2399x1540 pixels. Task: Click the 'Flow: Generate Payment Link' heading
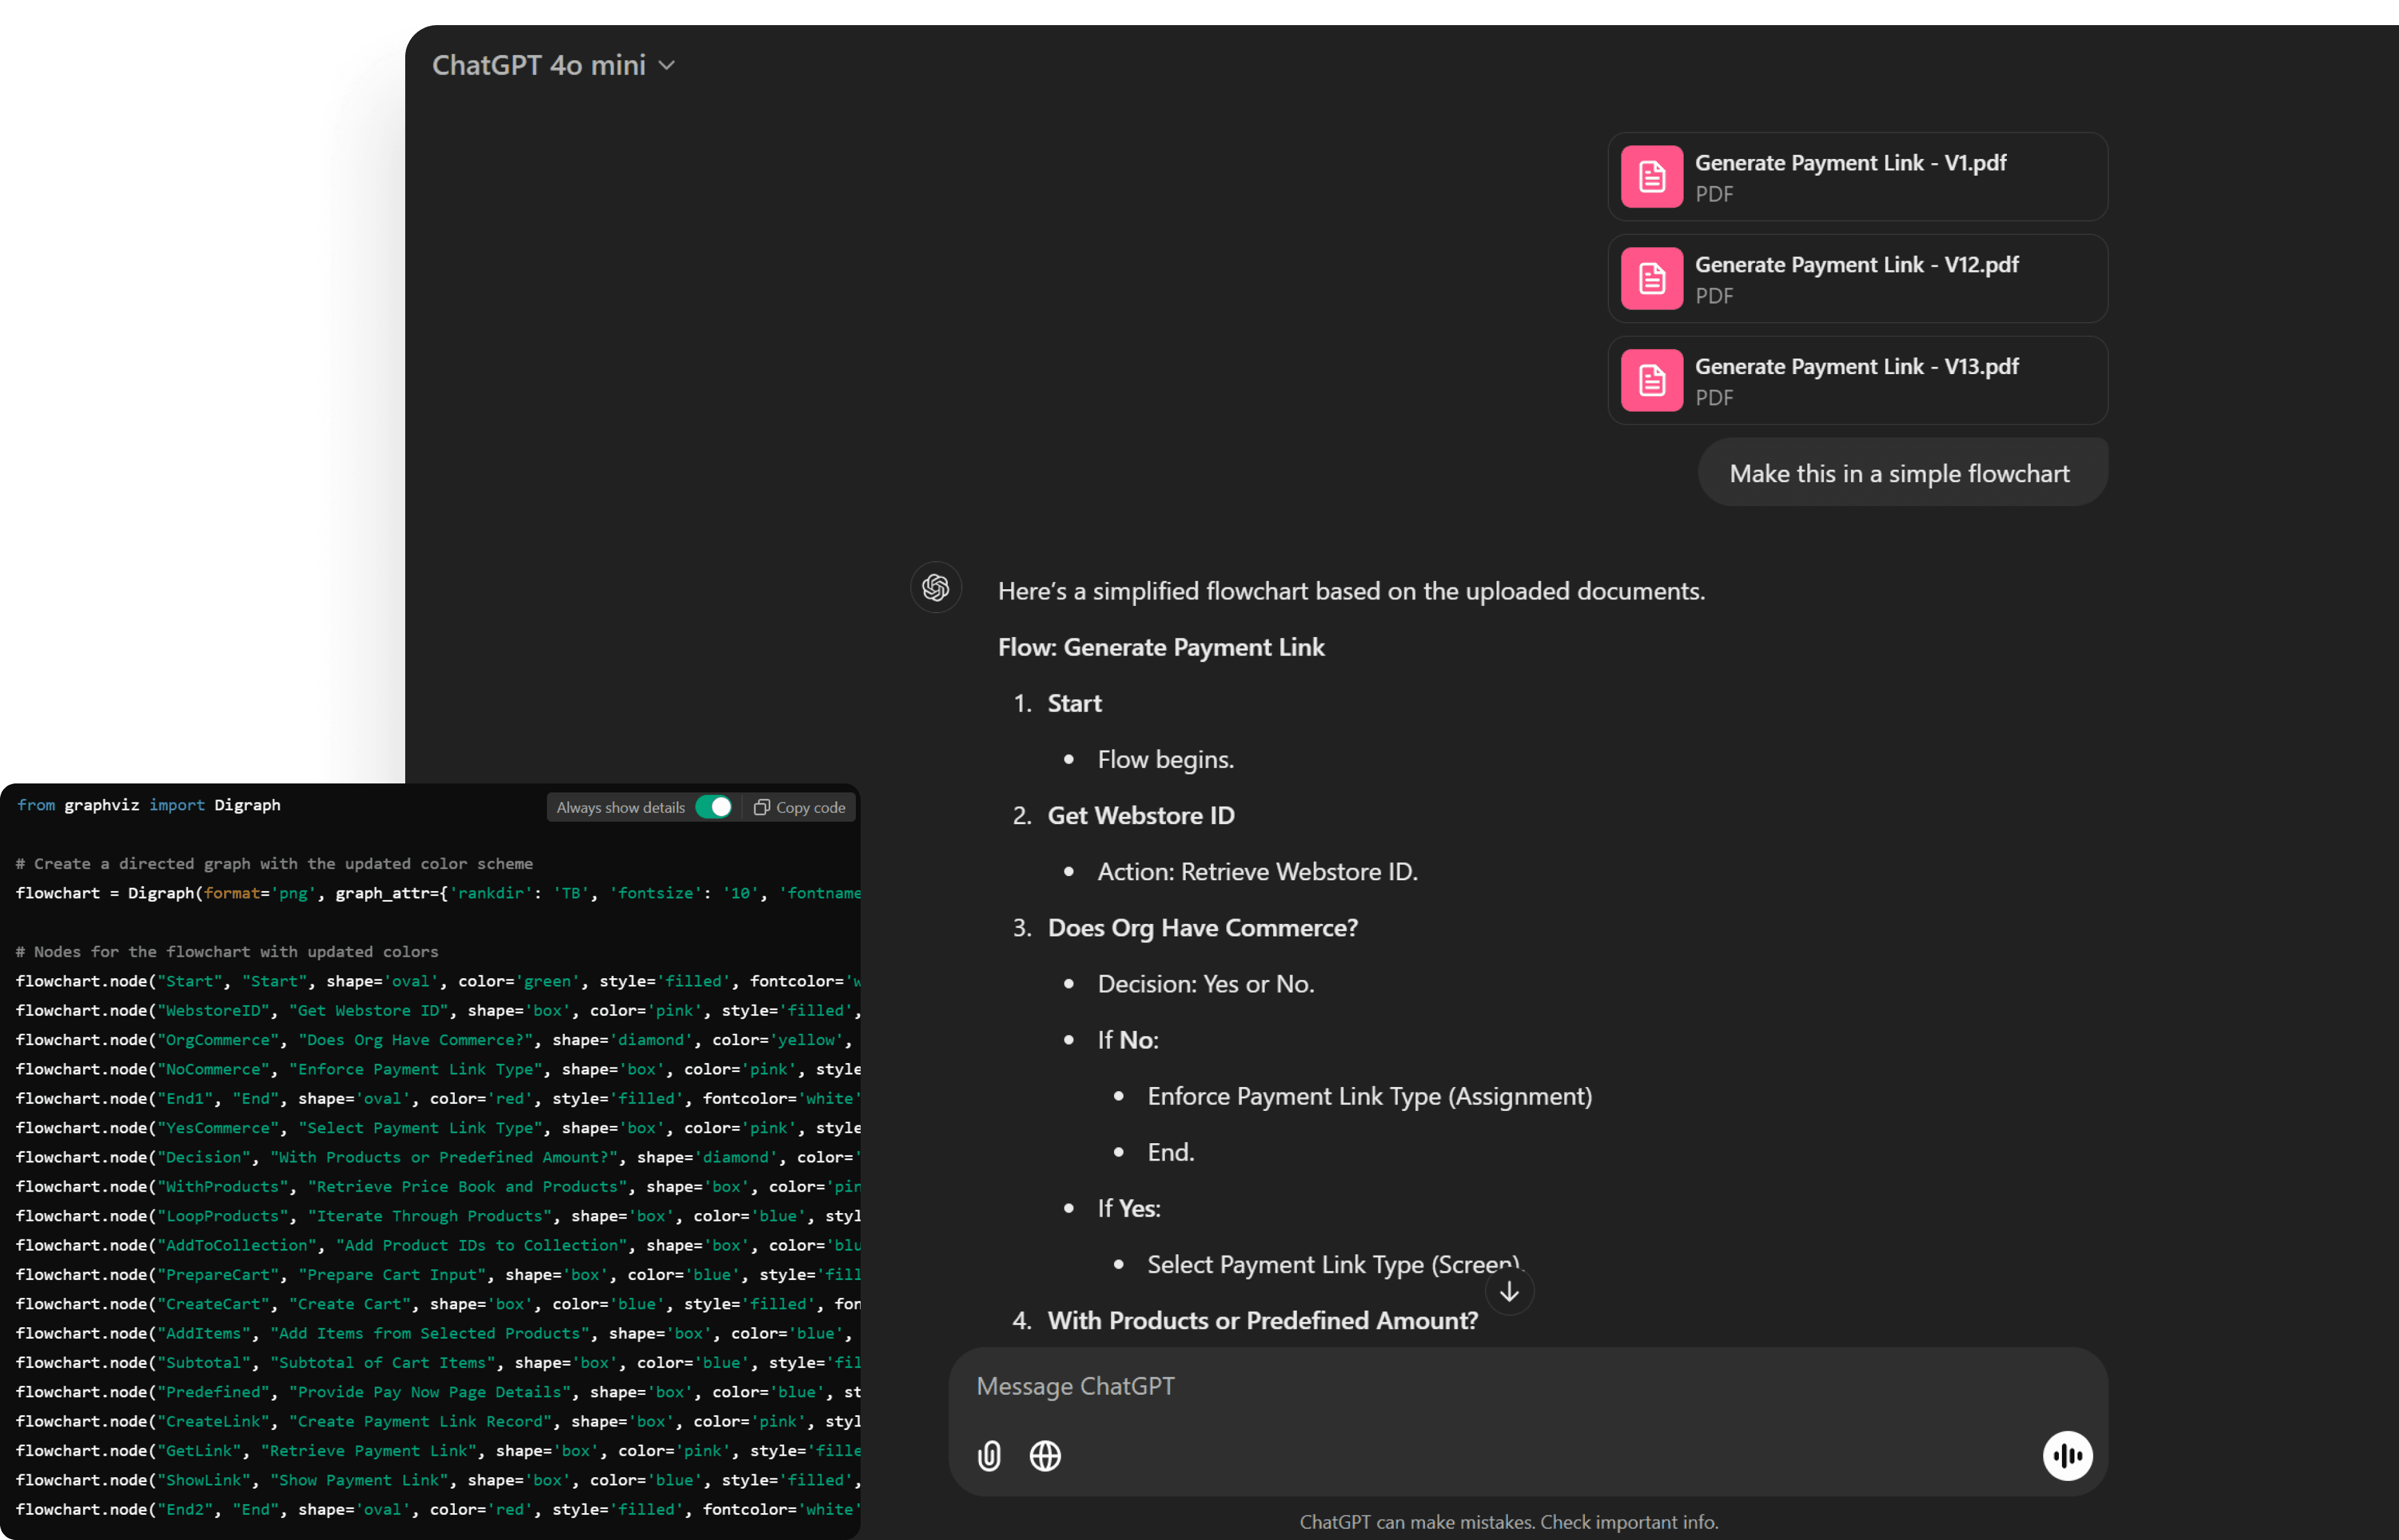tap(1161, 647)
